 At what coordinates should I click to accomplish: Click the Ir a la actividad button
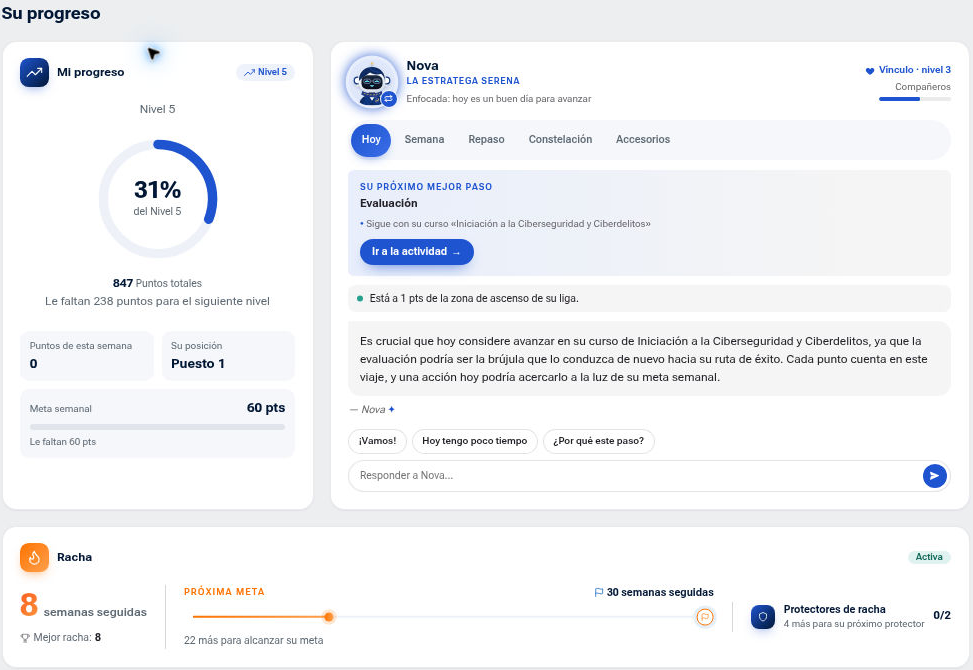coord(417,252)
